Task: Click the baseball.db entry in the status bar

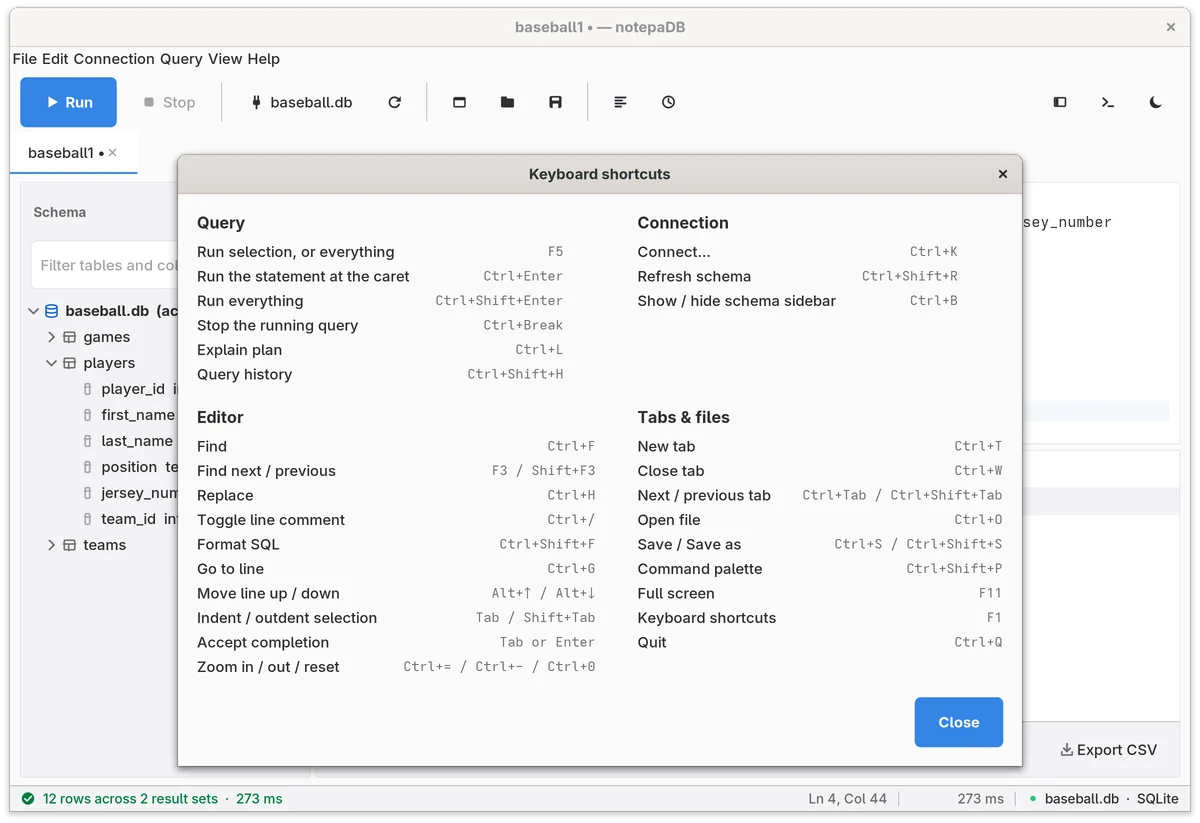Action: pyautogui.click(x=1081, y=799)
